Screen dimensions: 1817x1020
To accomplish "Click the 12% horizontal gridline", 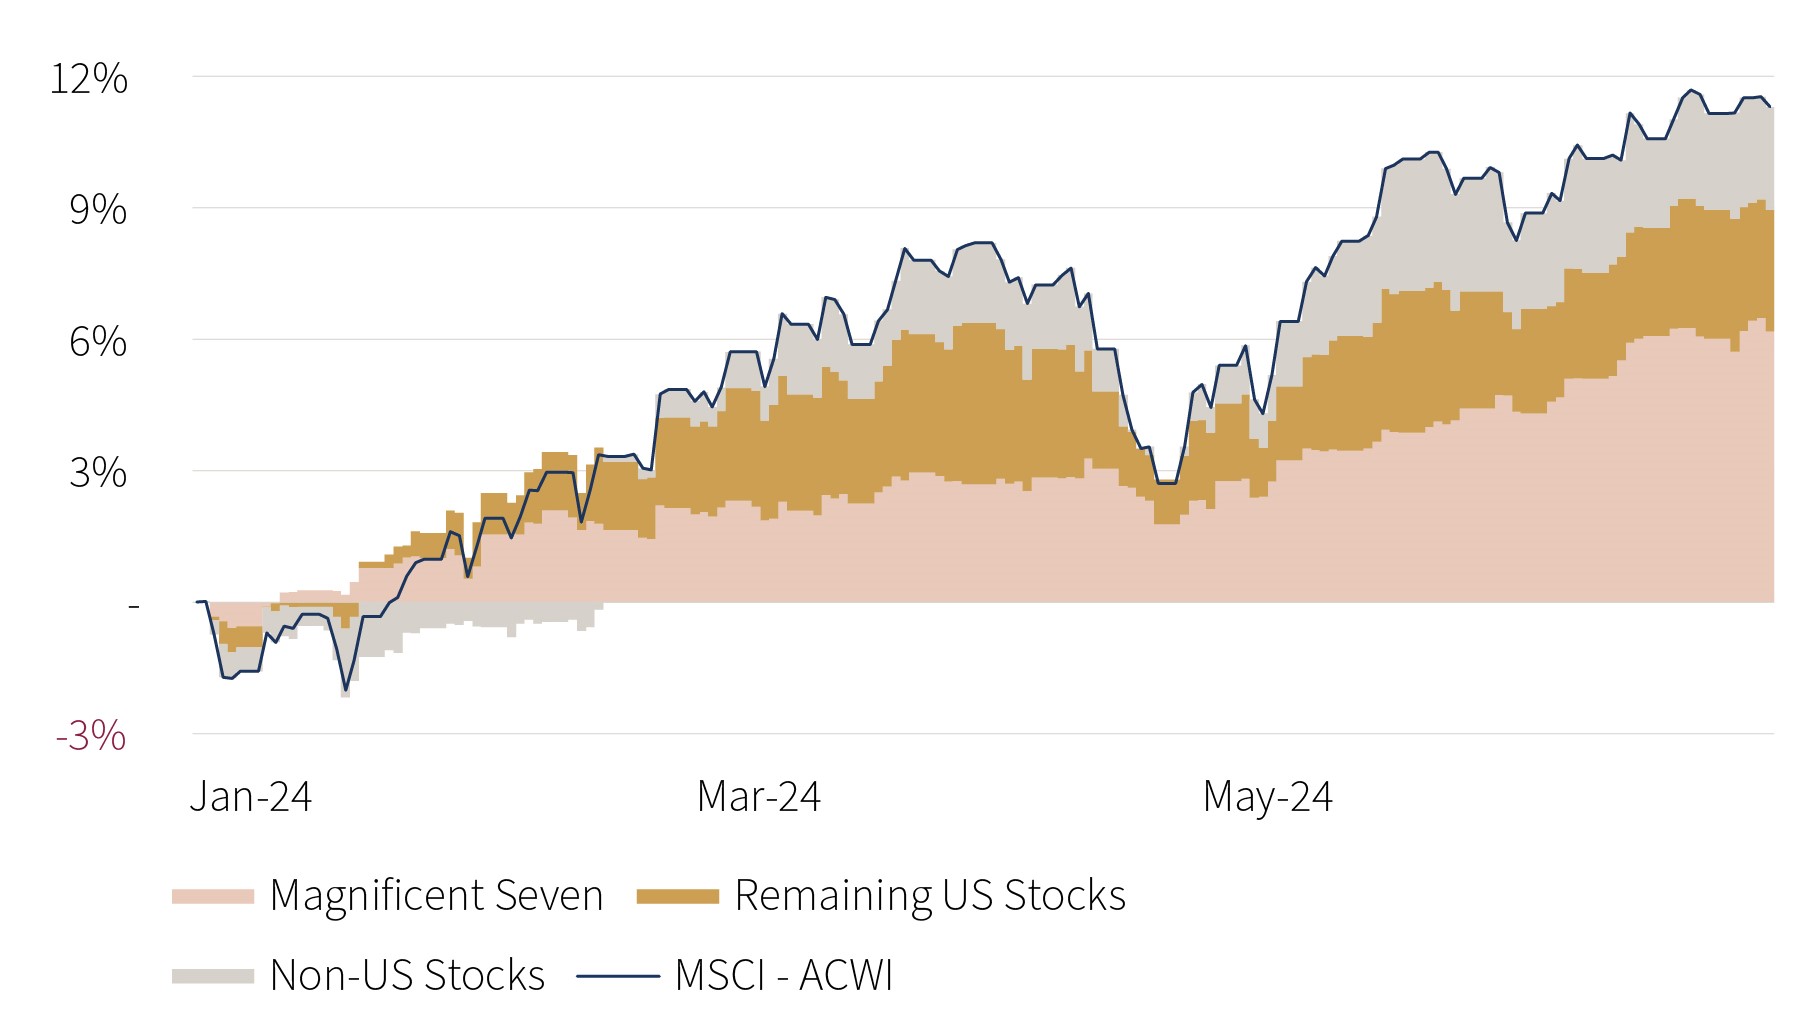I will [x=983, y=76].
